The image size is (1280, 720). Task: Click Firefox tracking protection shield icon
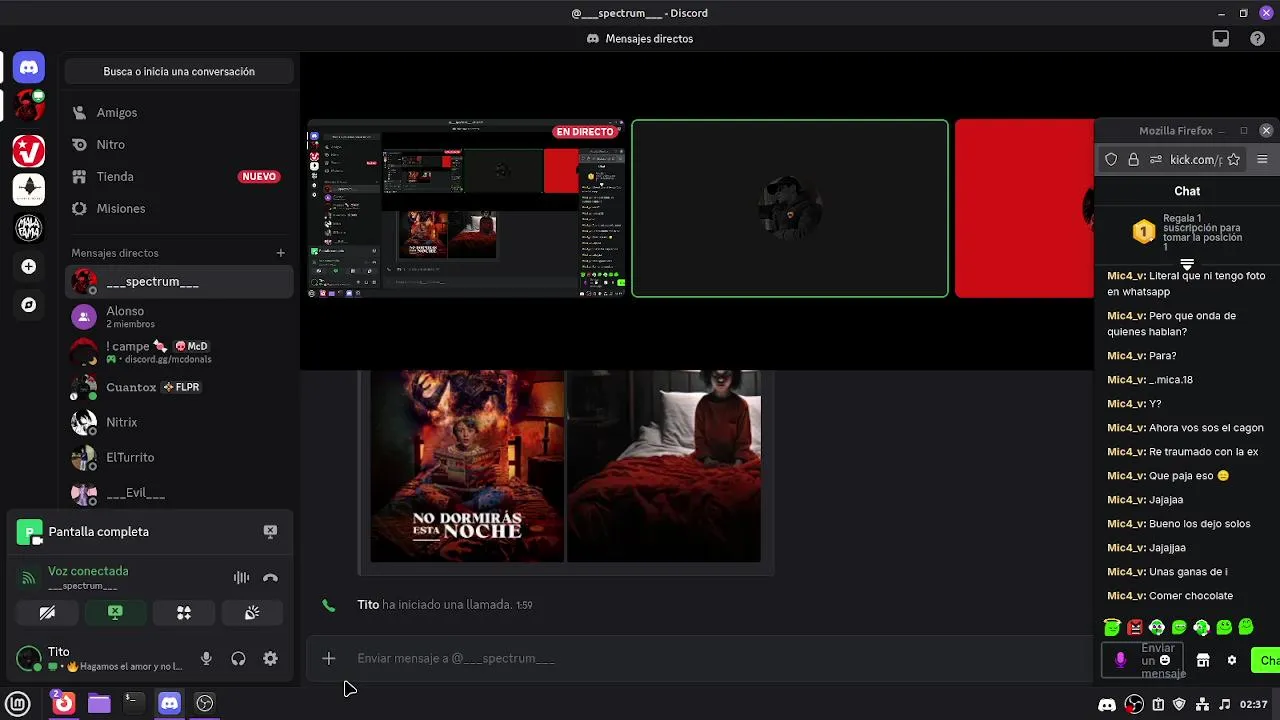point(1111,159)
